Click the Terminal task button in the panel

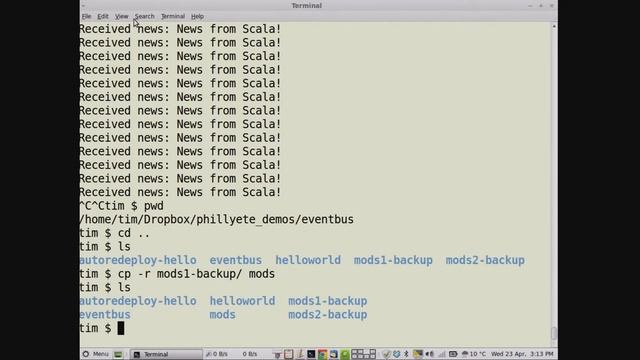[x=166, y=354]
